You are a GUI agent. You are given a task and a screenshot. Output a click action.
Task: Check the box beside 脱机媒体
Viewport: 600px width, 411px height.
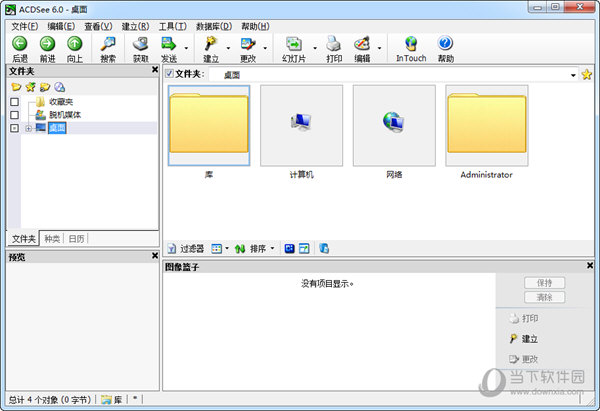click(15, 115)
